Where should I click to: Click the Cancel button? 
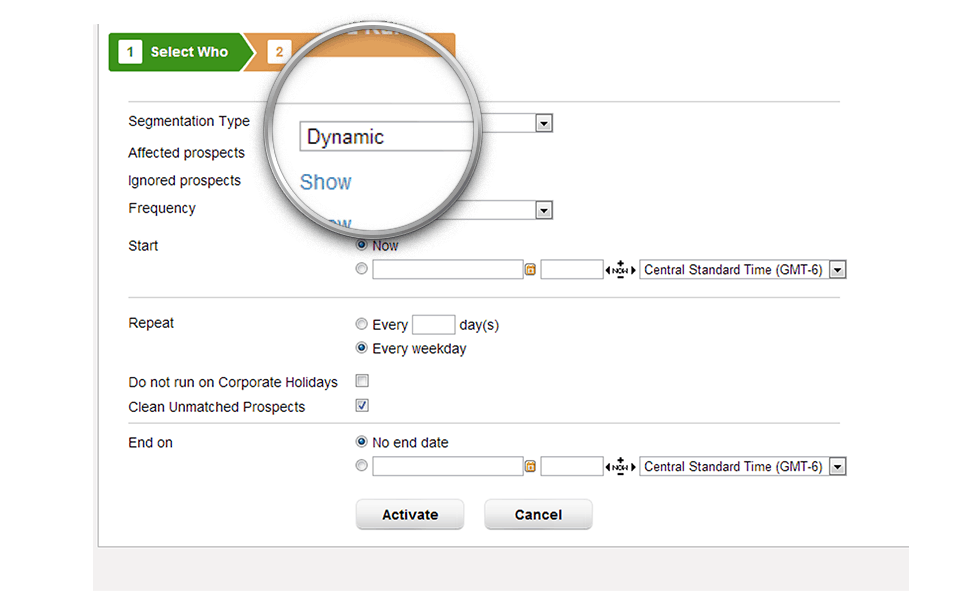538,514
